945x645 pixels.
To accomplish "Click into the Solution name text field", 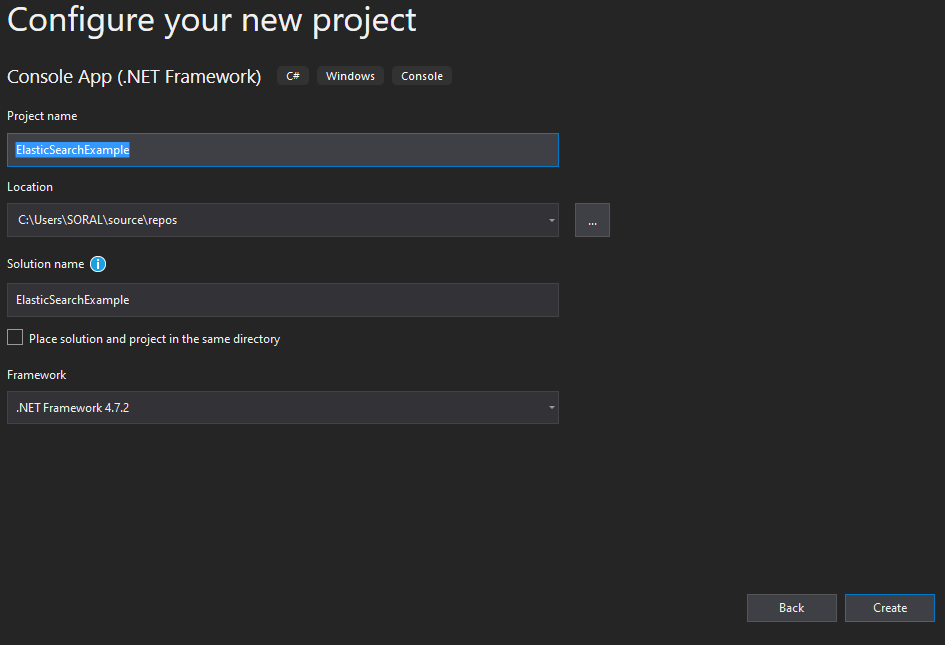I will tap(283, 300).
